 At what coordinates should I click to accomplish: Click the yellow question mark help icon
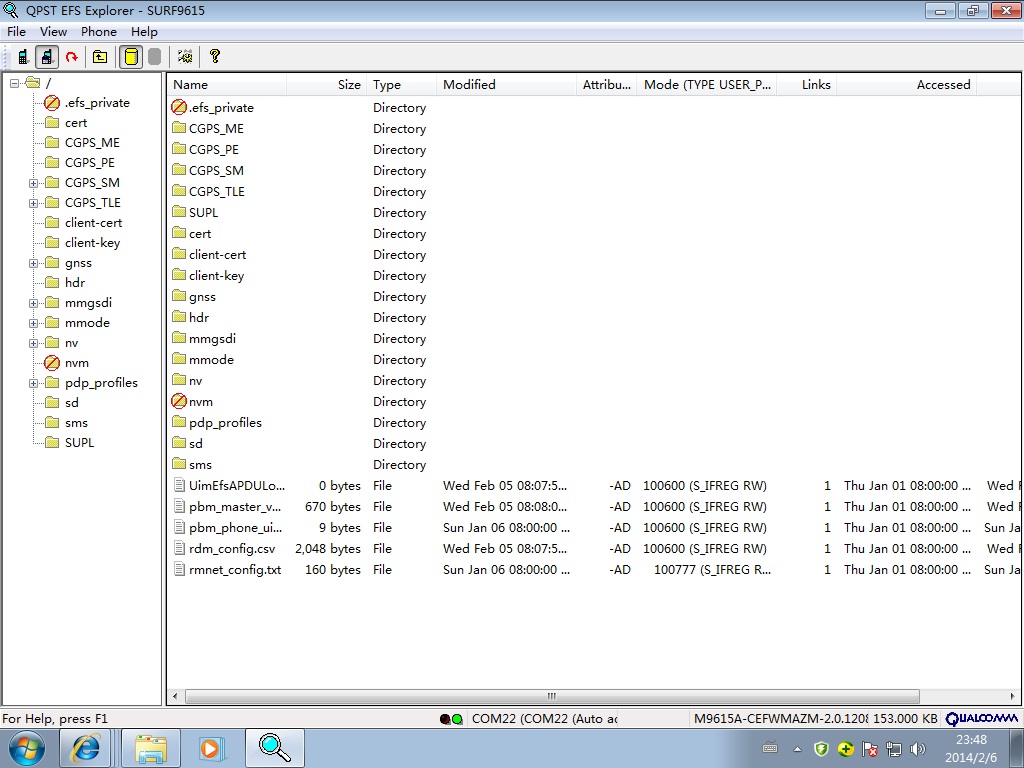(214, 57)
